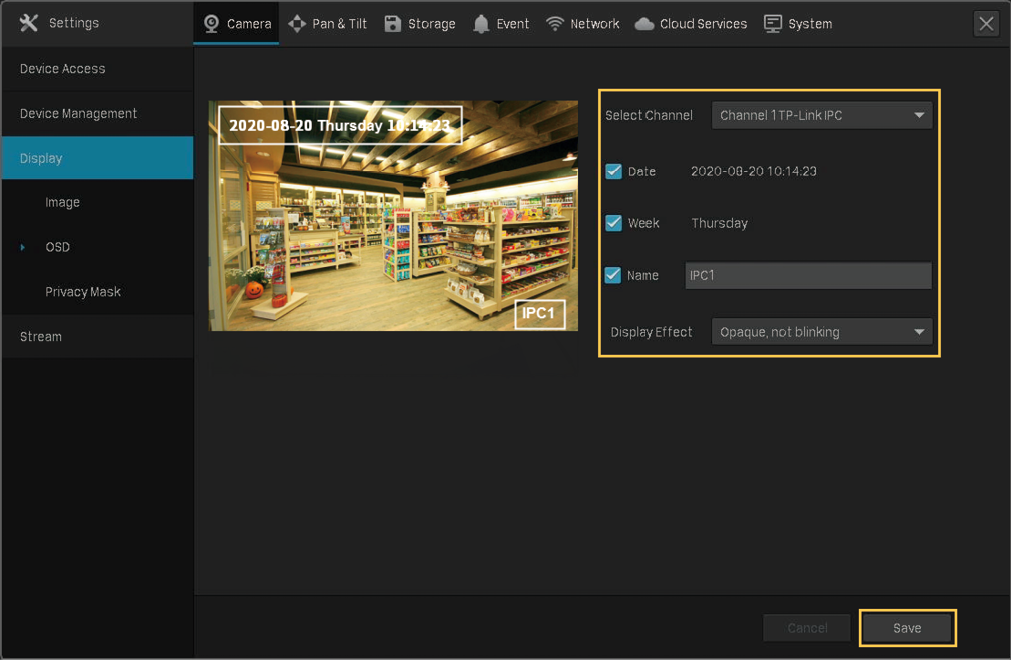Click the Cancel button
The width and height of the screenshot is (1011, 660).
click(x=807, y=628)
